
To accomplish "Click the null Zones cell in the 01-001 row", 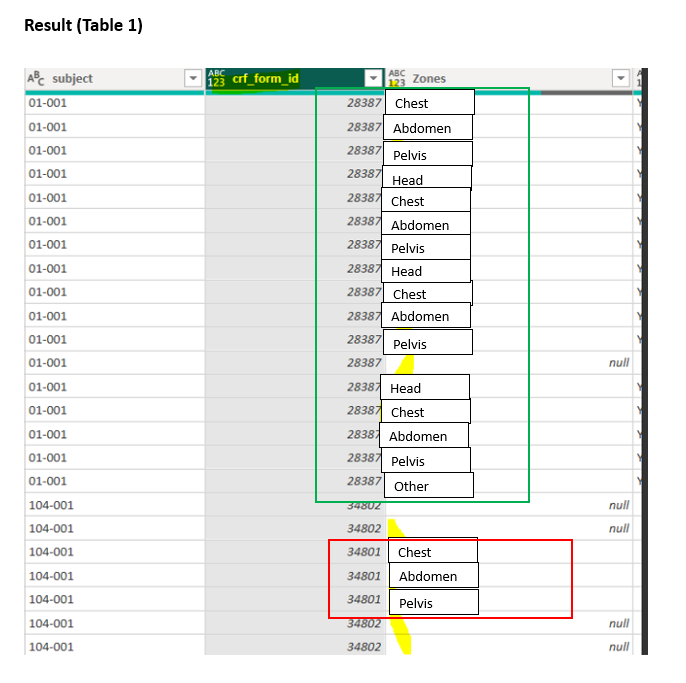I will tap(509, 363).
